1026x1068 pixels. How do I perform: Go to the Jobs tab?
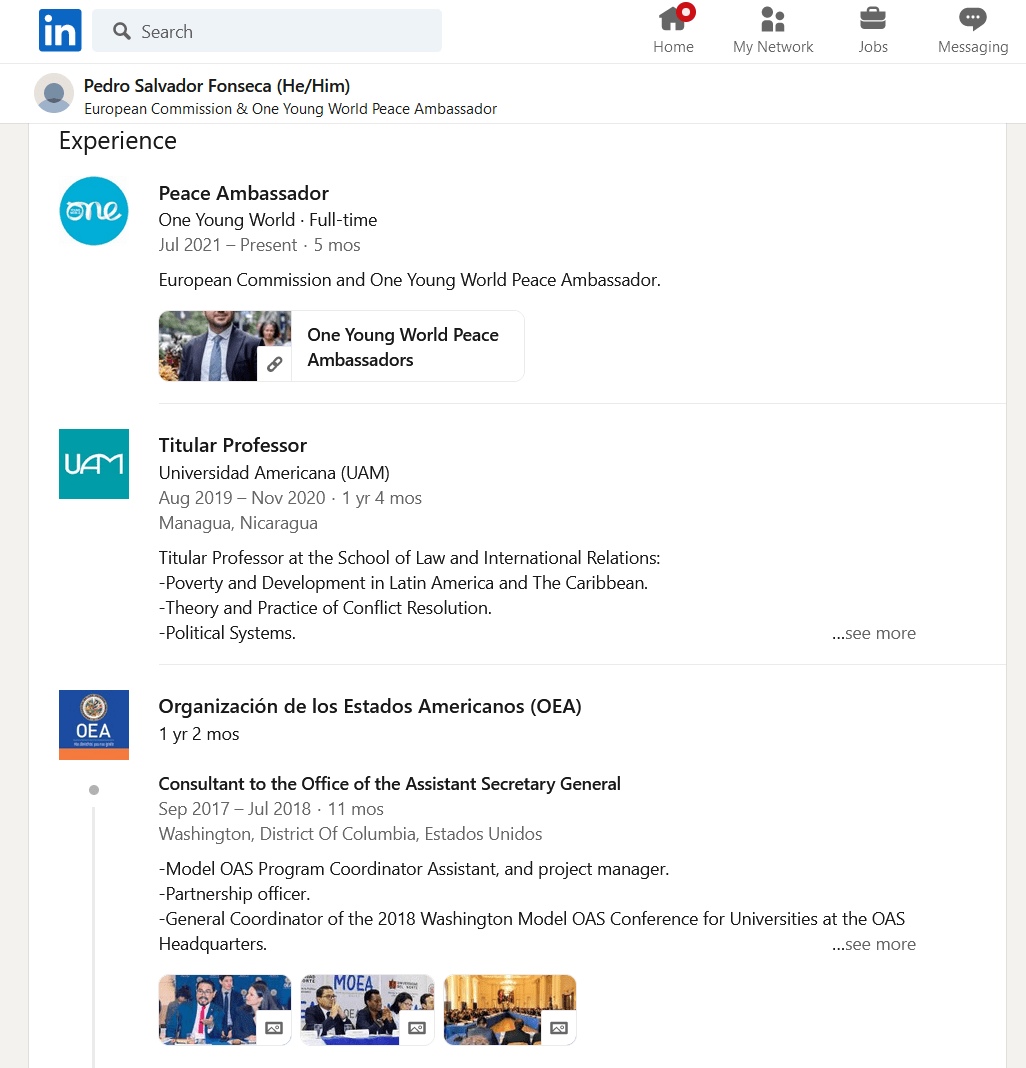[873, 30]
